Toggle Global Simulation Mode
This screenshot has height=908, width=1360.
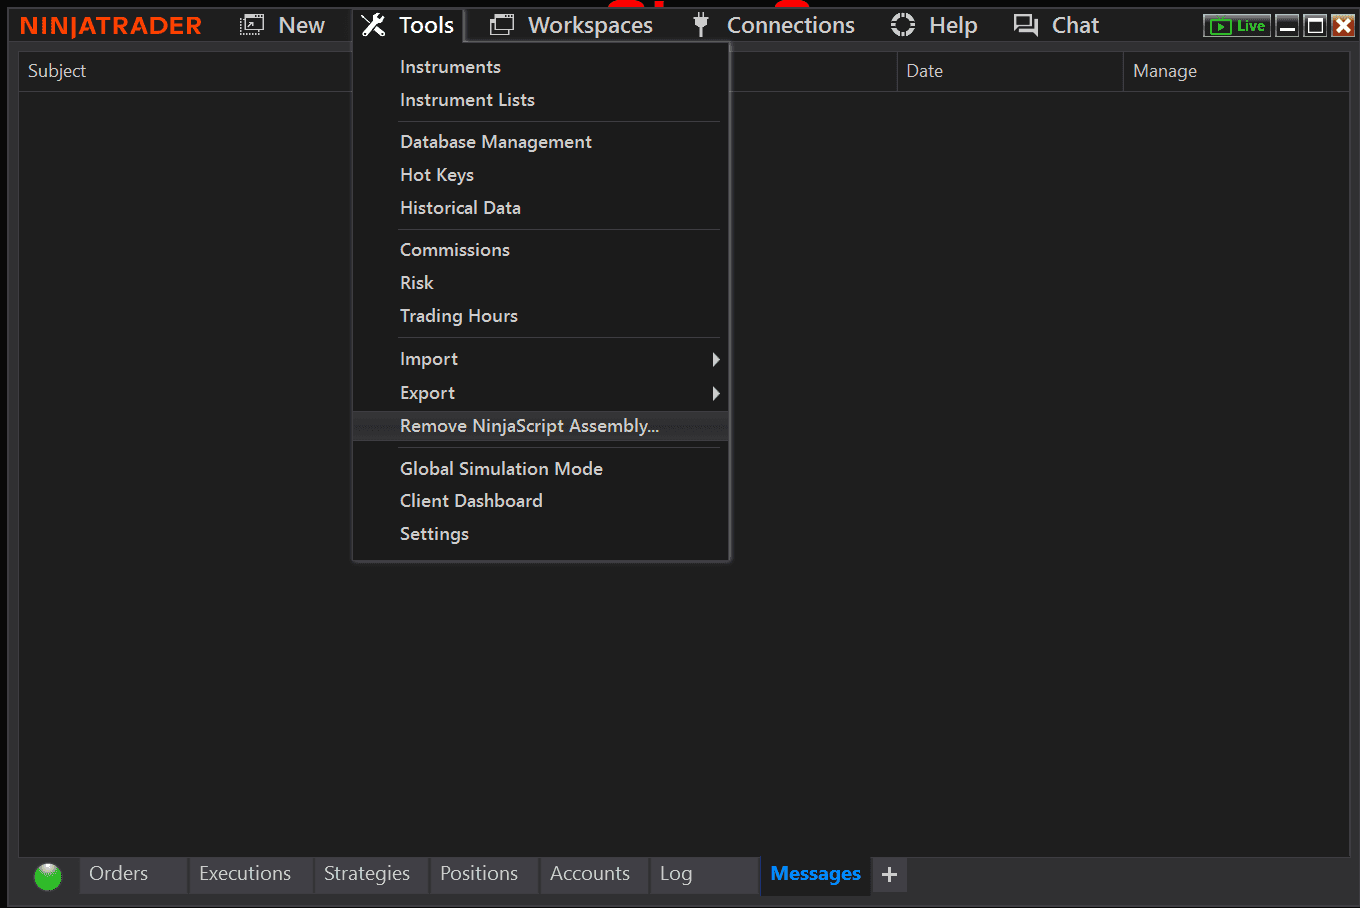point(501,468)
